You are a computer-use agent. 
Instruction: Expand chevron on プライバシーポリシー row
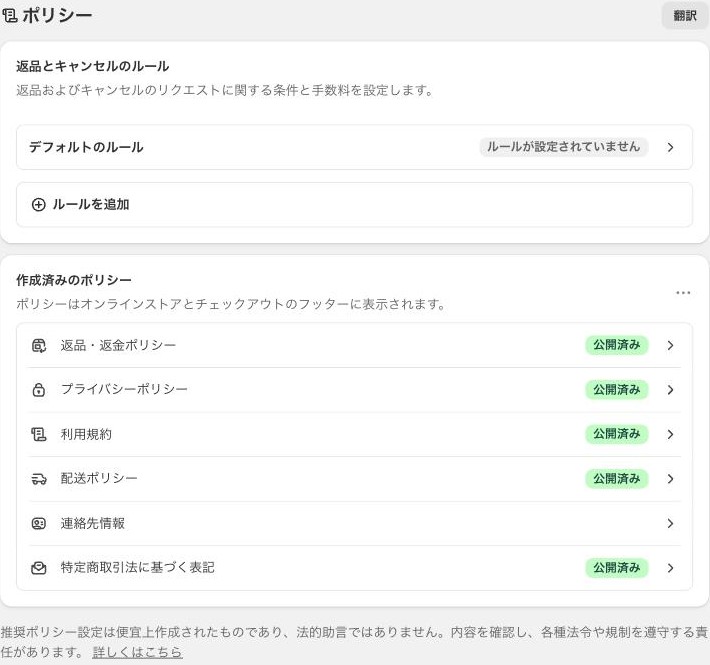tap(671, 390)
